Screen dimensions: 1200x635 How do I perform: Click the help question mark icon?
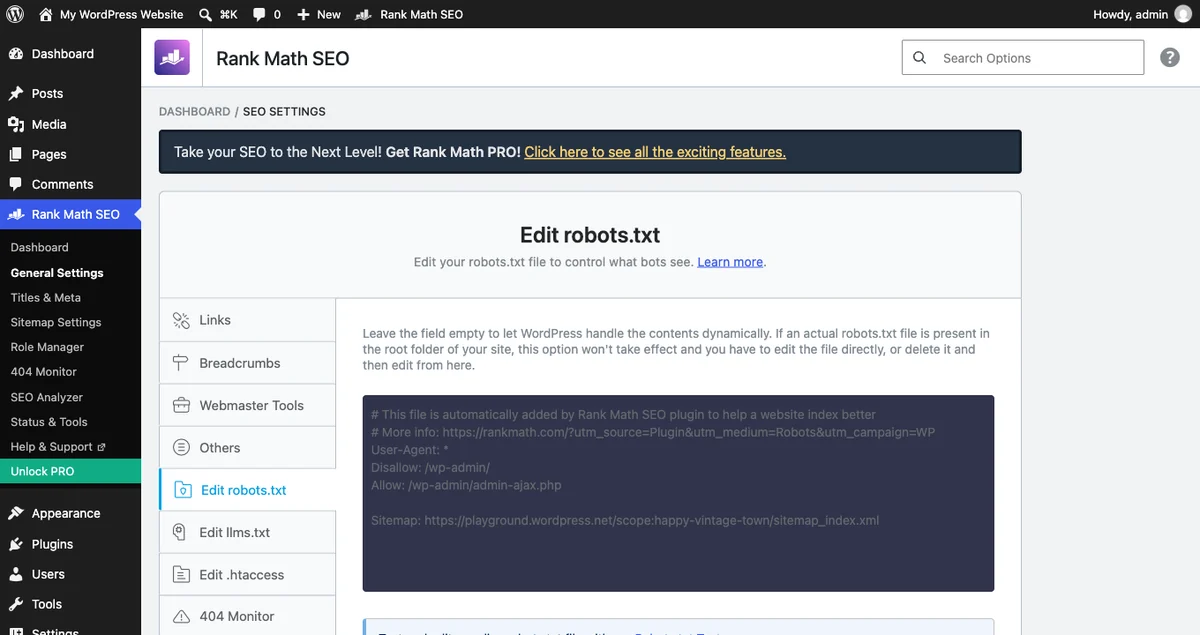click(1170, 58)
